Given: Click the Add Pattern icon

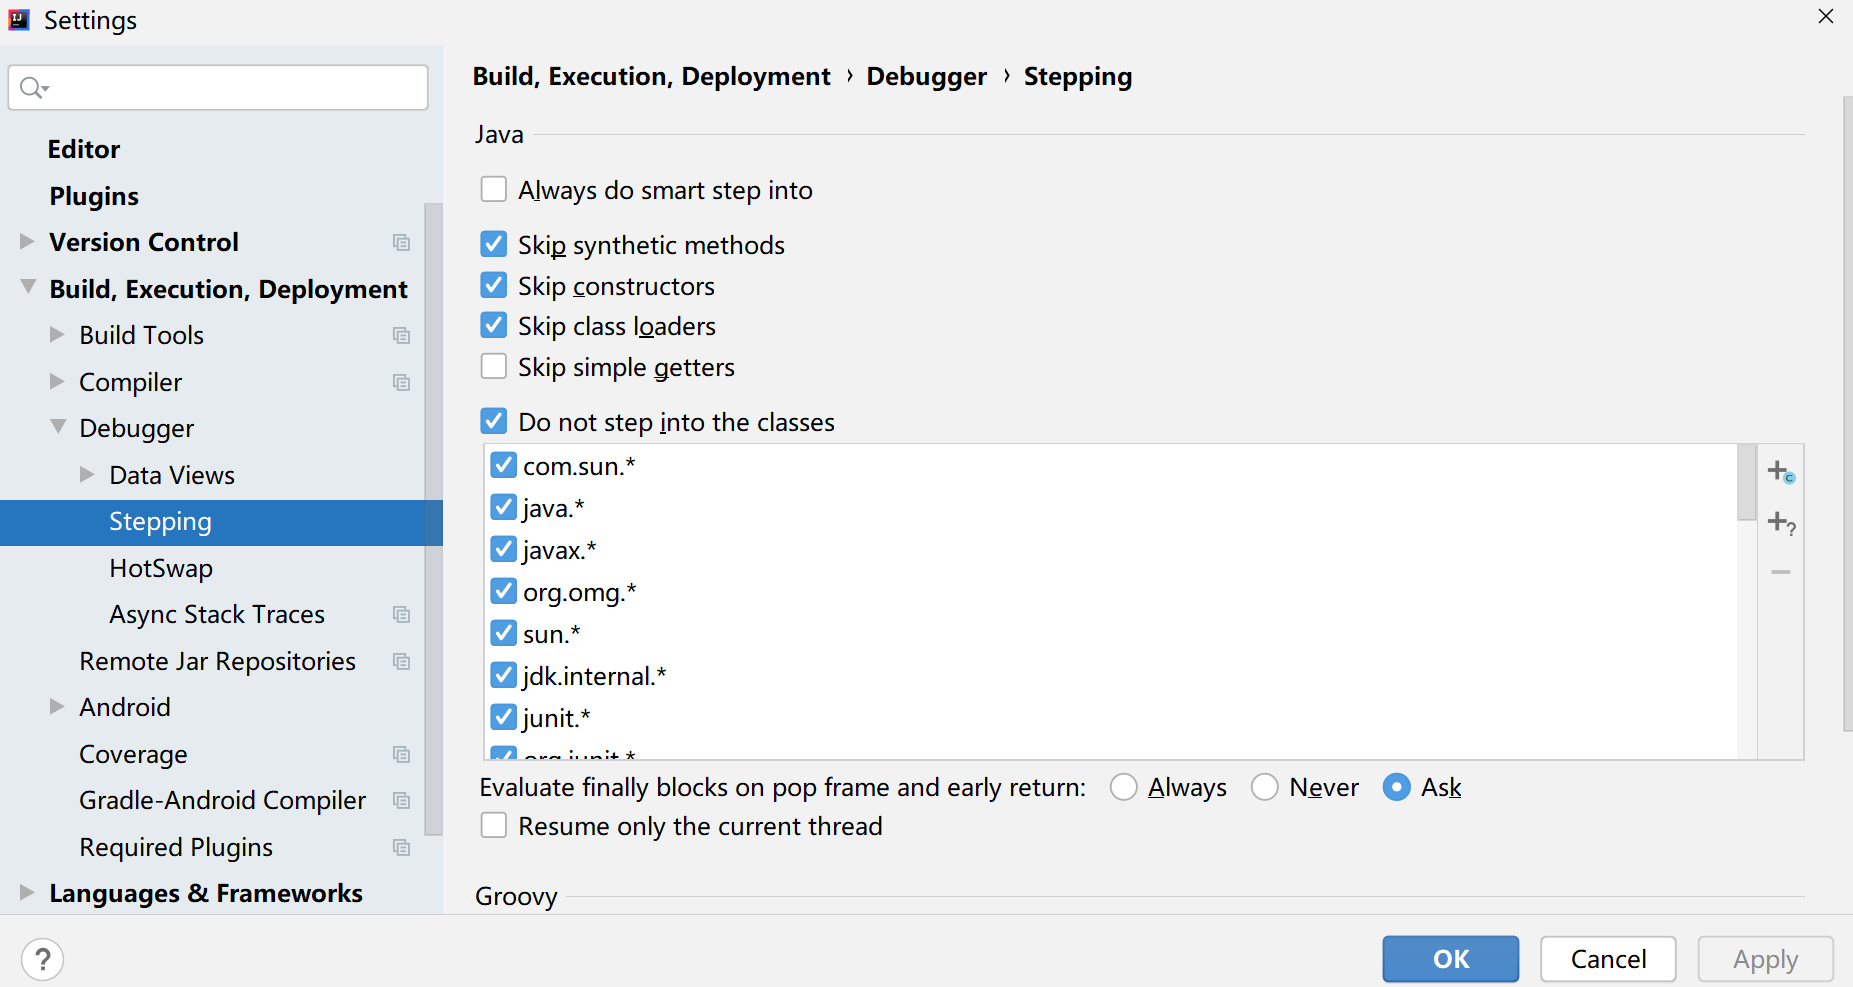Looking at the screenshot, I should tap(1780, 522).
